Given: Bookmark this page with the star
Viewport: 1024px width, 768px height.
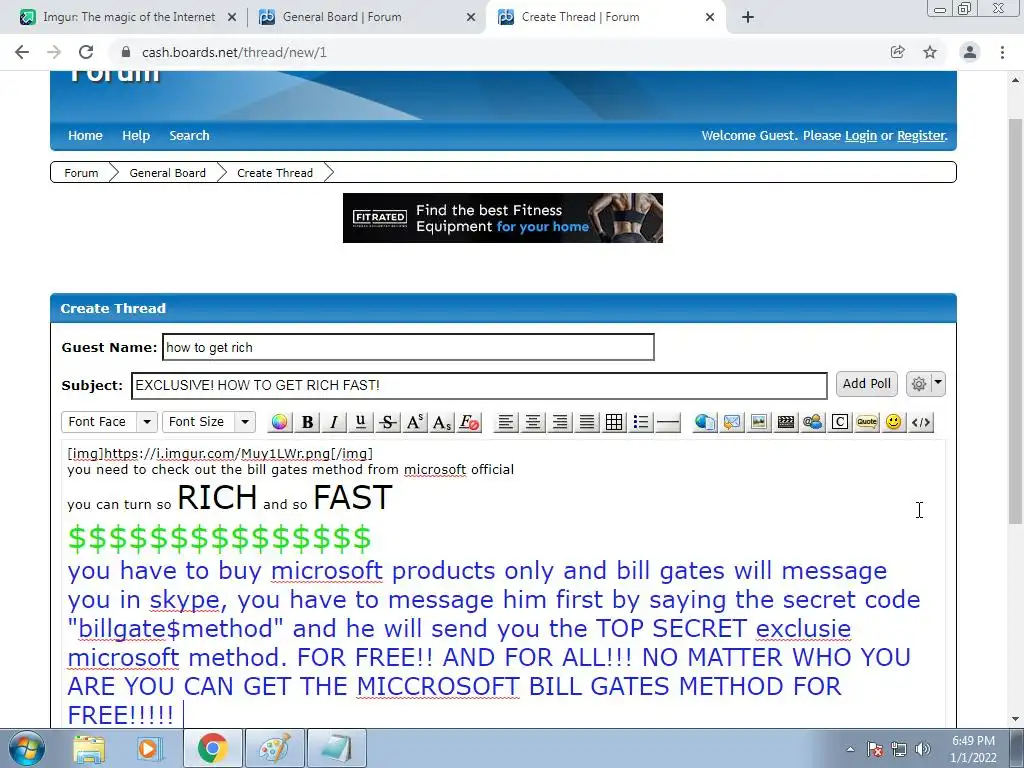Looking at the screenshot, I should coord(930,52).
